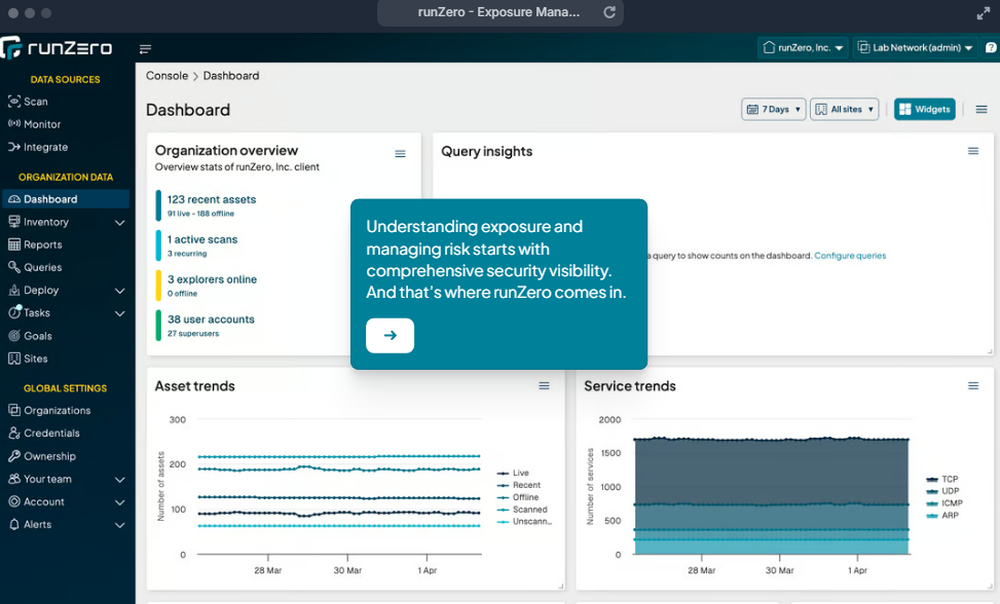Click the Your team people icon

pos(14,479)
